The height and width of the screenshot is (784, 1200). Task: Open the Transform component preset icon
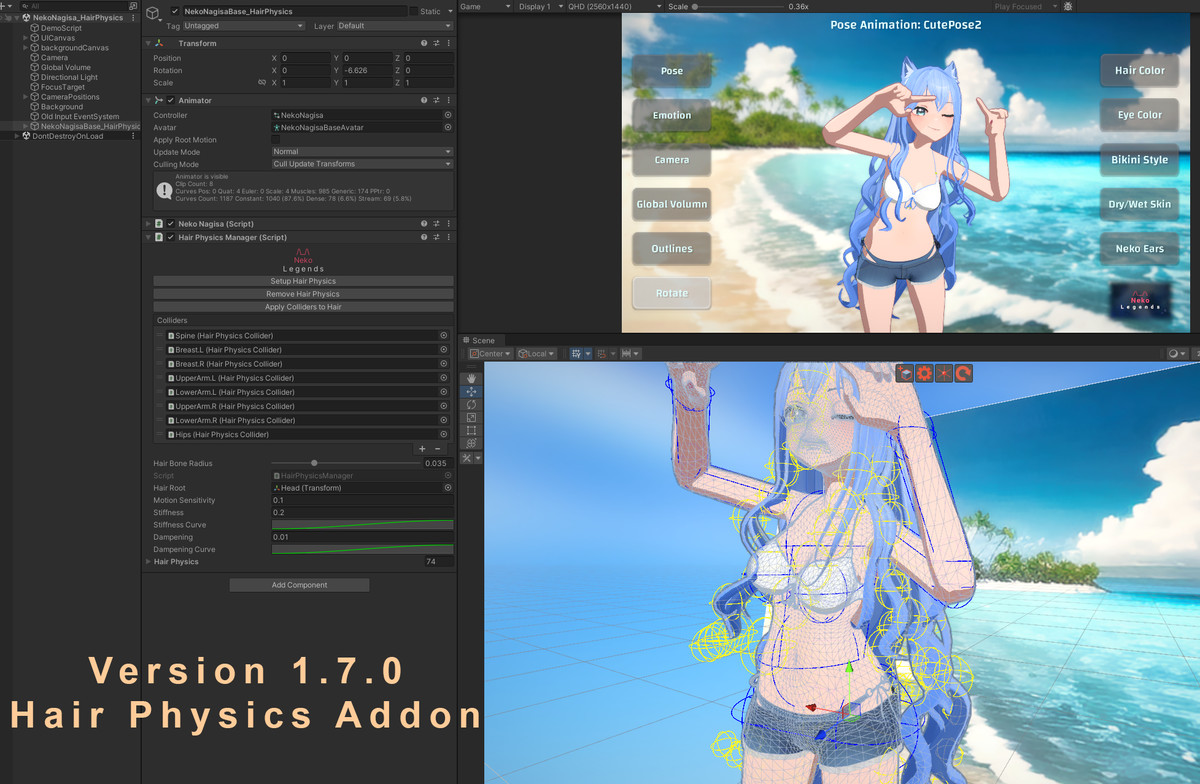[x=436, y=44]
